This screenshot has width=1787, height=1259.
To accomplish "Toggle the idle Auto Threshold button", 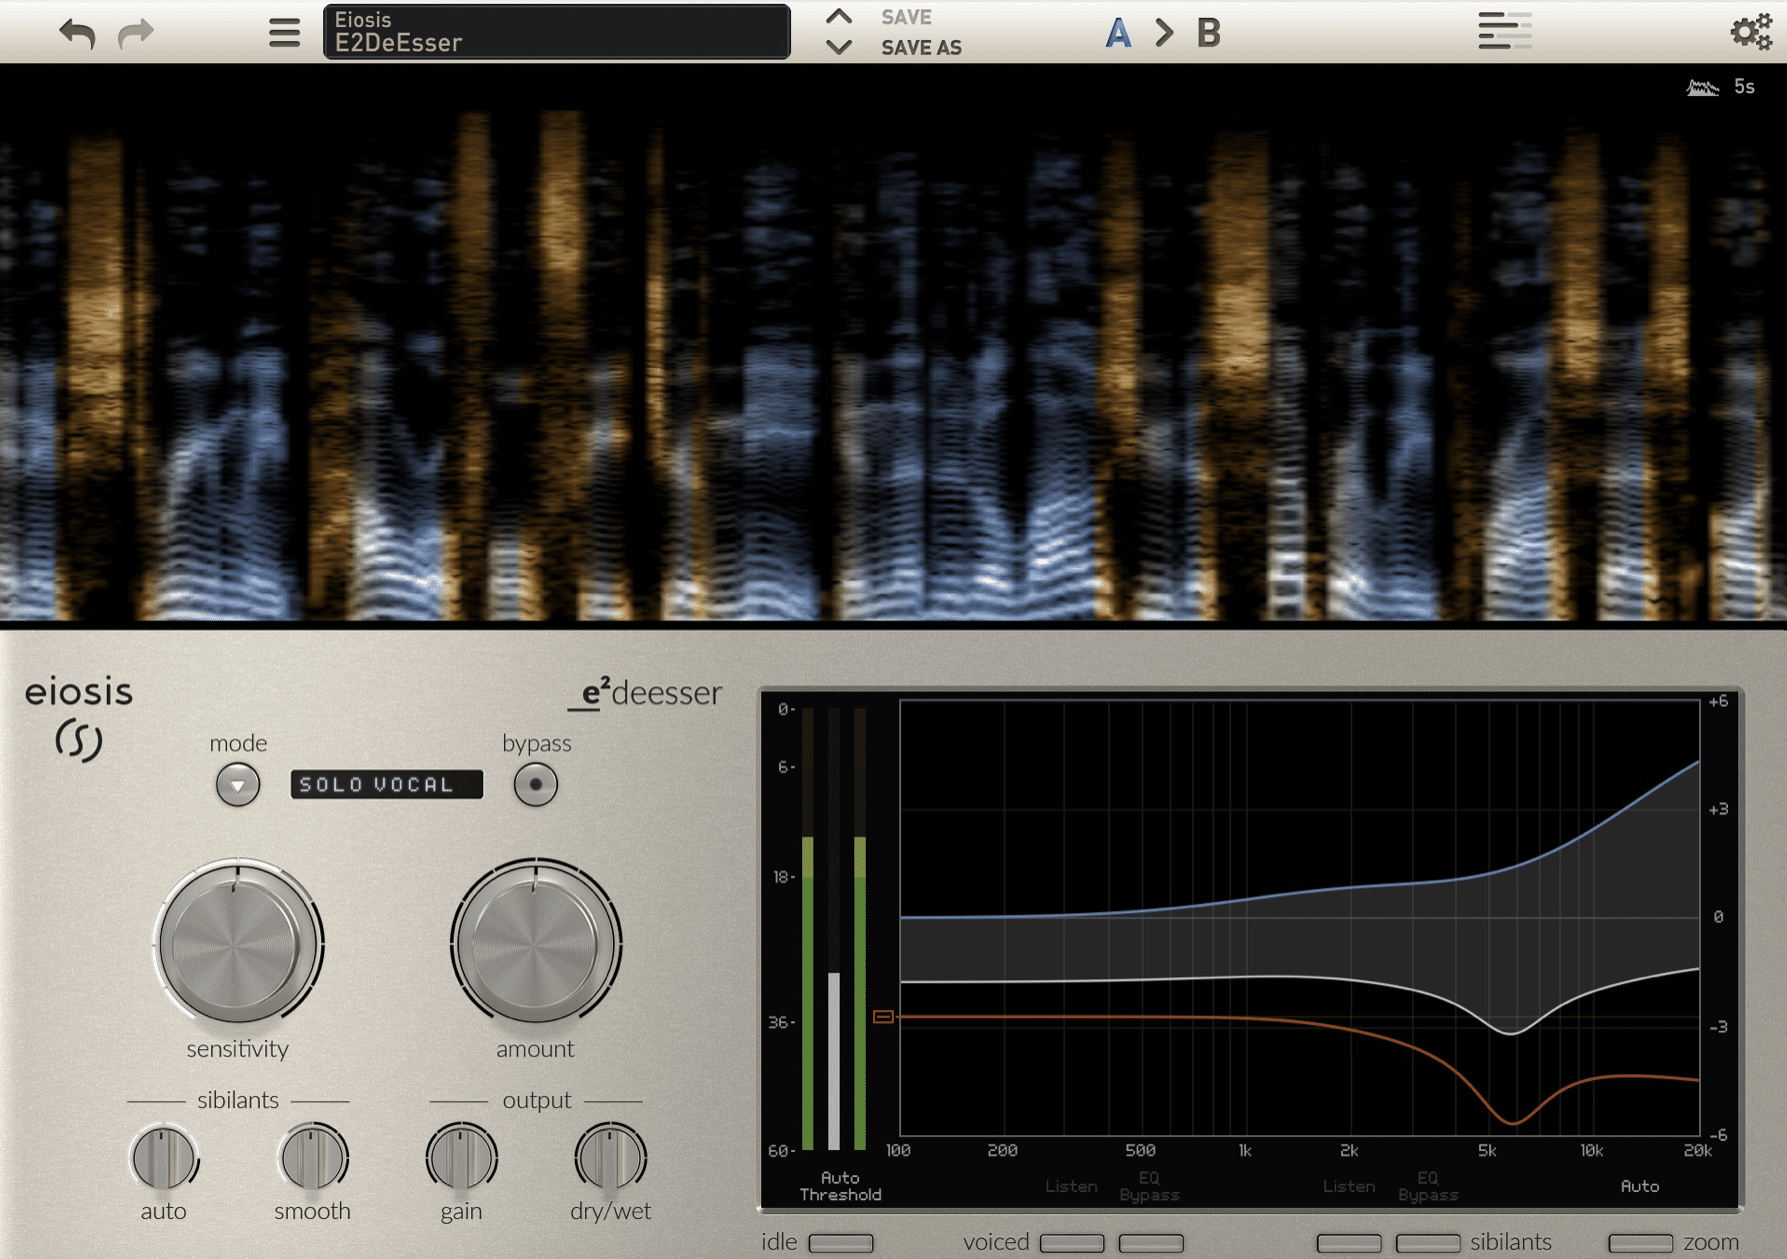I will 841,1243.
